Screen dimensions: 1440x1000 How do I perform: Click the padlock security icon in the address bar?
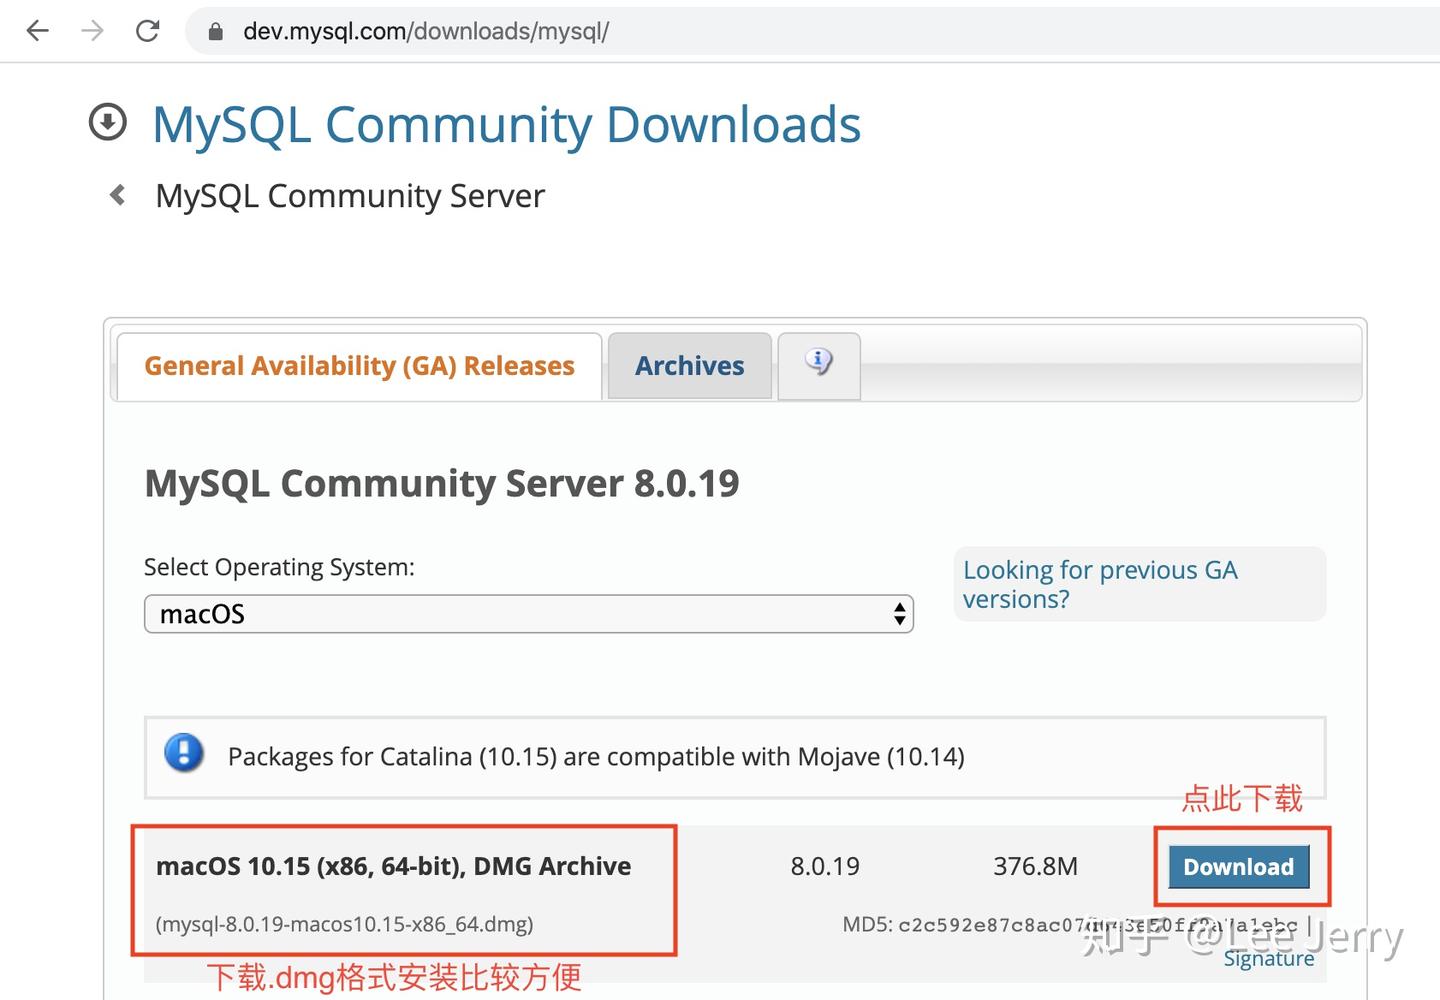[x=214, y=31]
